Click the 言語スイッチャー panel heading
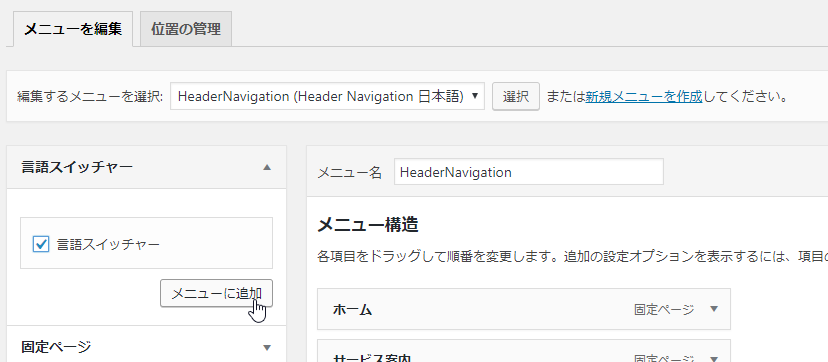Screen dimensions: 828x362 77,167
